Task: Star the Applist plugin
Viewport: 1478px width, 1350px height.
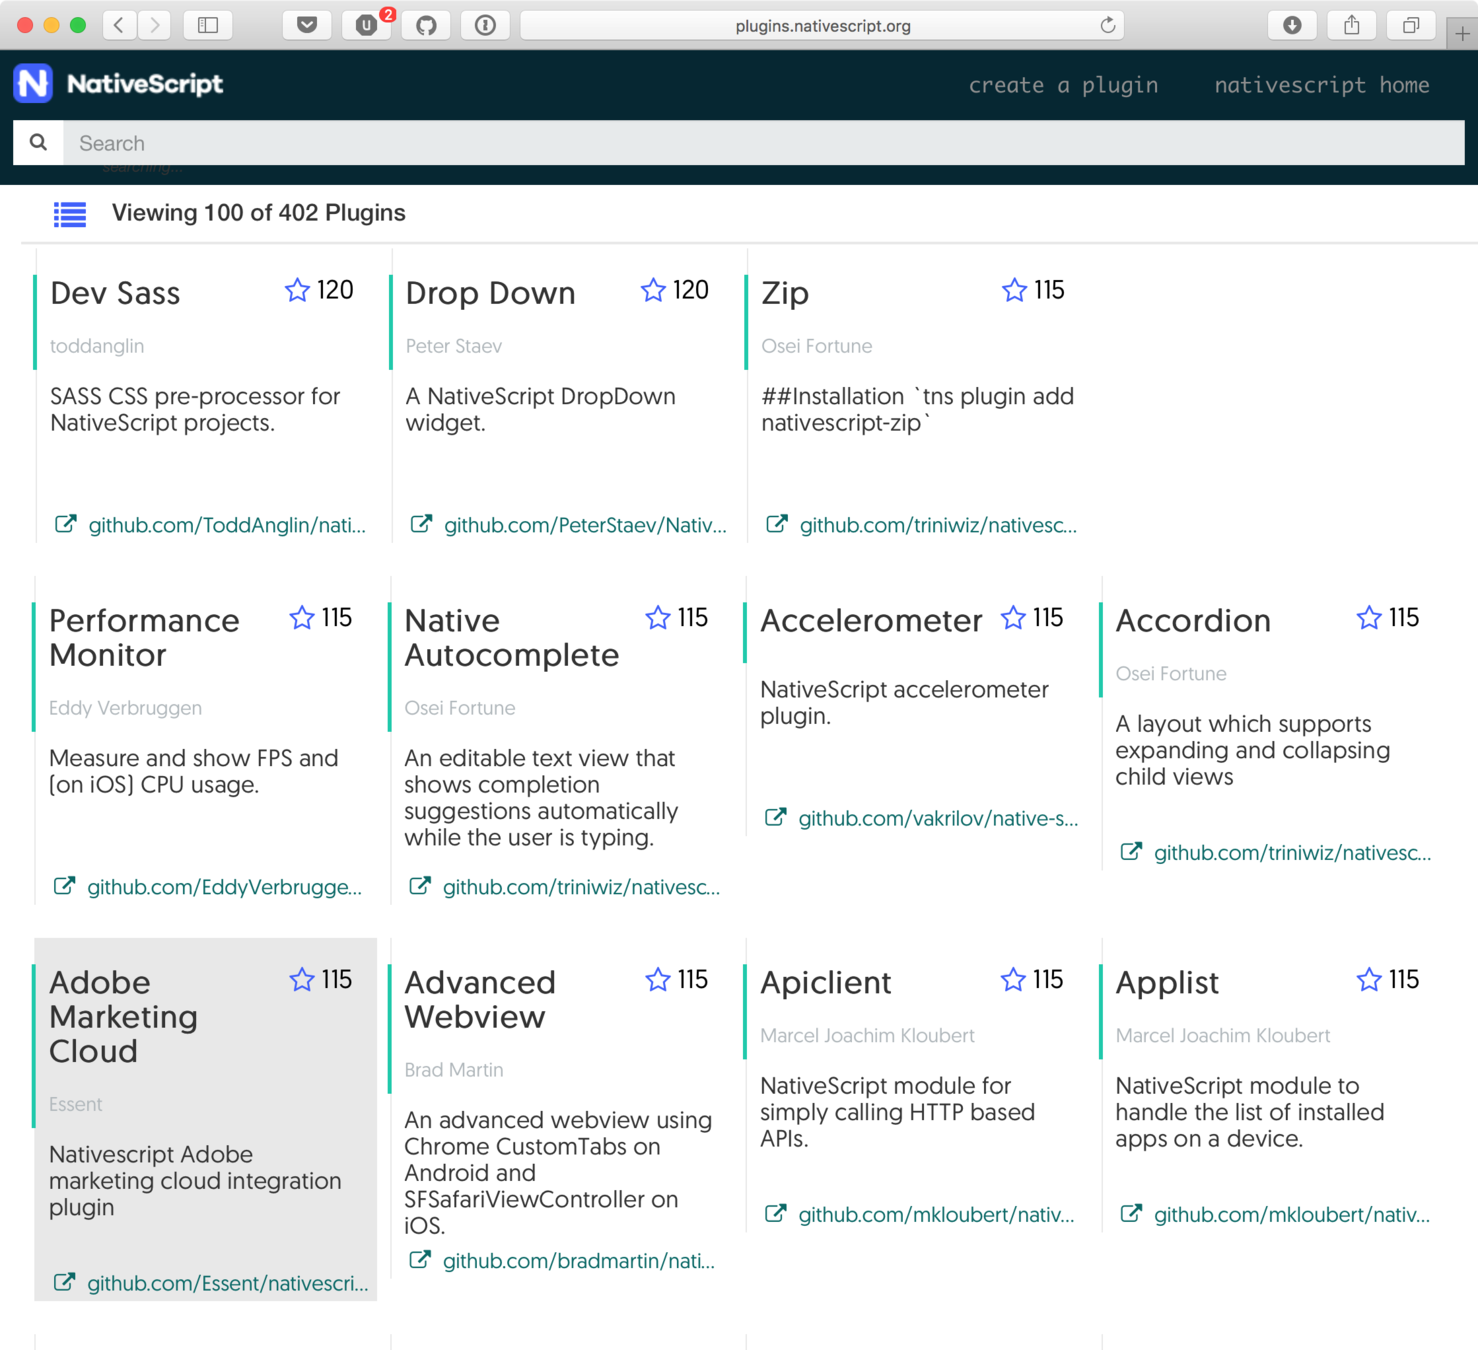Action: [x=1369, y=980]
